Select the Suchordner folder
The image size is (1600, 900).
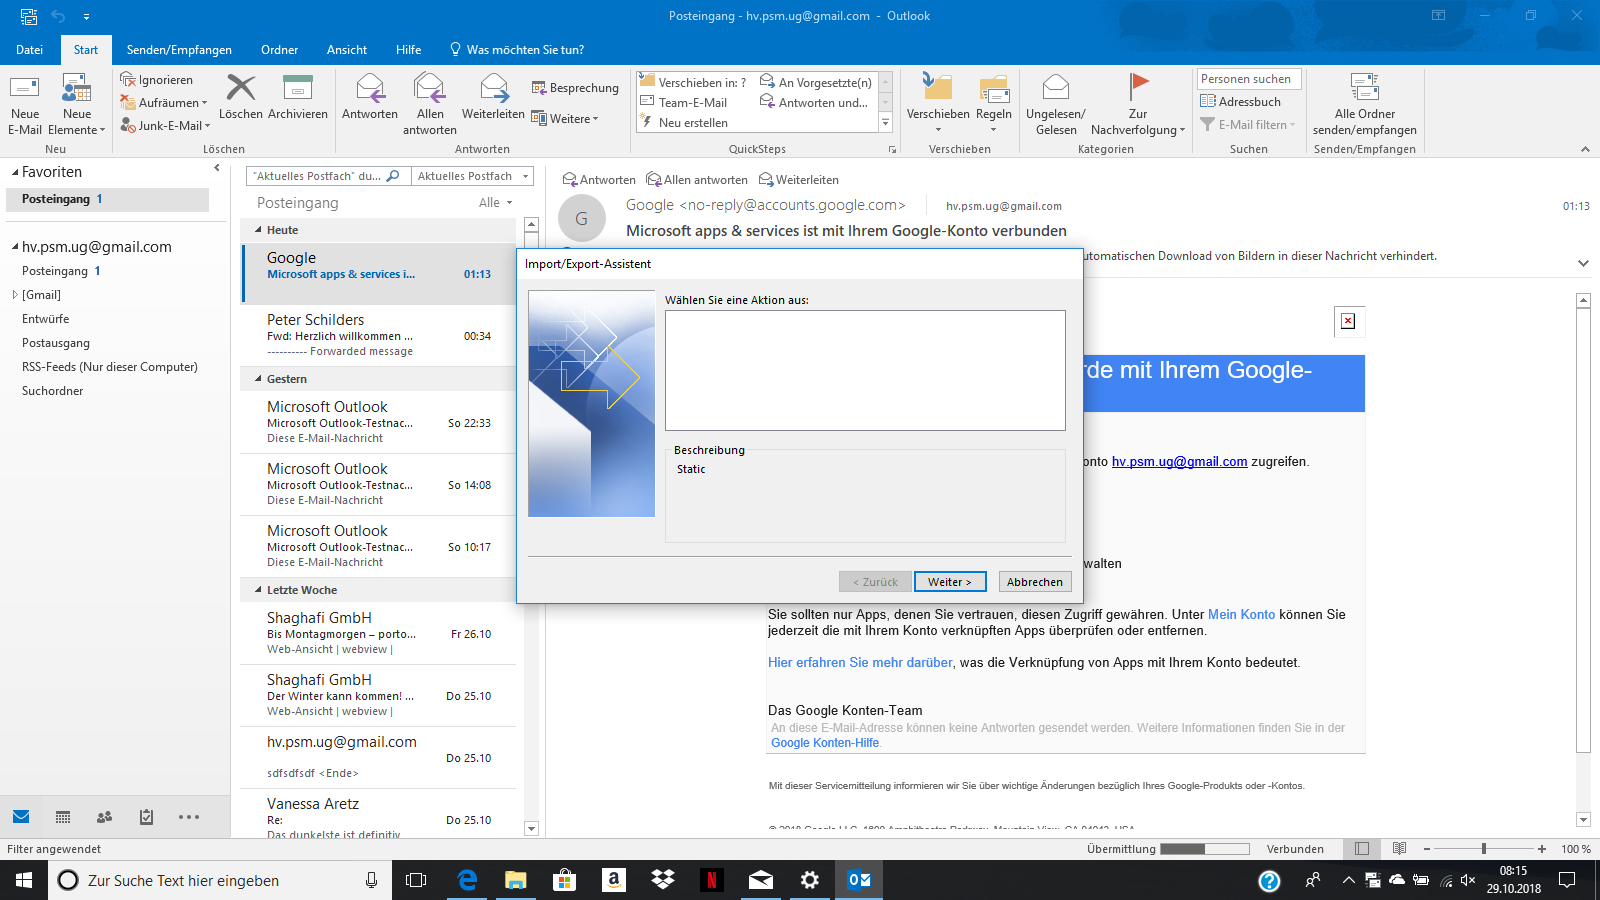53,391
